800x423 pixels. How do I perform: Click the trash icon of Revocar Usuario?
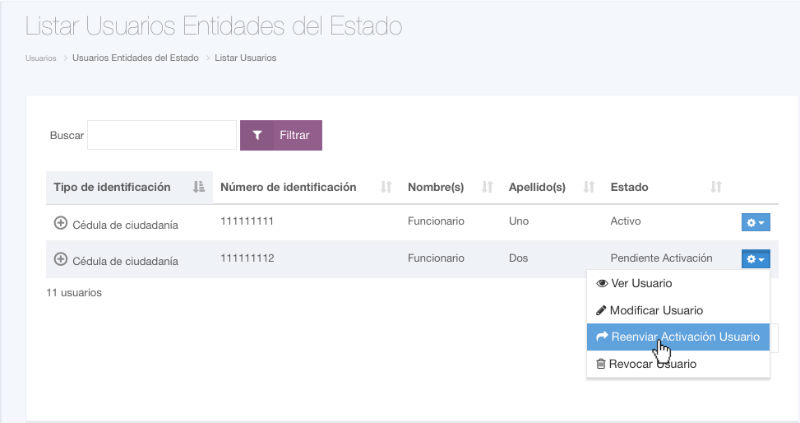601,364
